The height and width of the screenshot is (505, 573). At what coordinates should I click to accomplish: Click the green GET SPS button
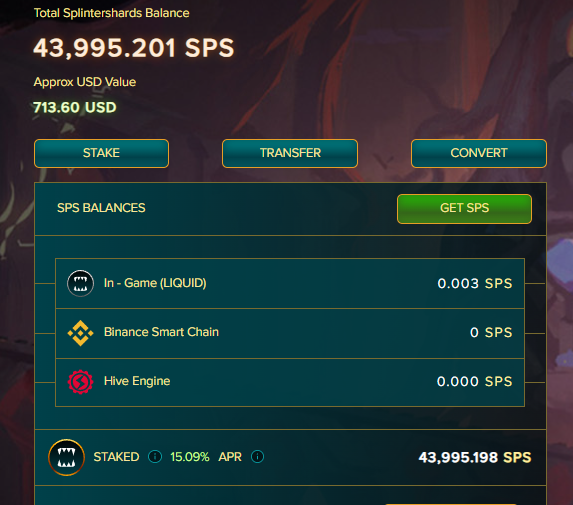click(x=464, y=209)
